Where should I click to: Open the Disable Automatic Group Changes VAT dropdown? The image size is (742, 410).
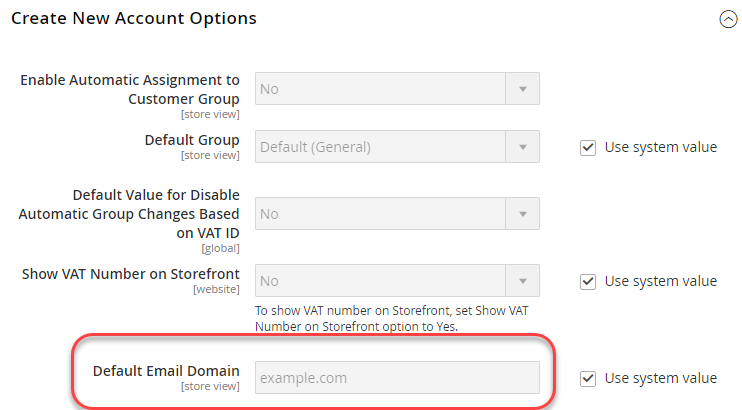click(397, 214)
